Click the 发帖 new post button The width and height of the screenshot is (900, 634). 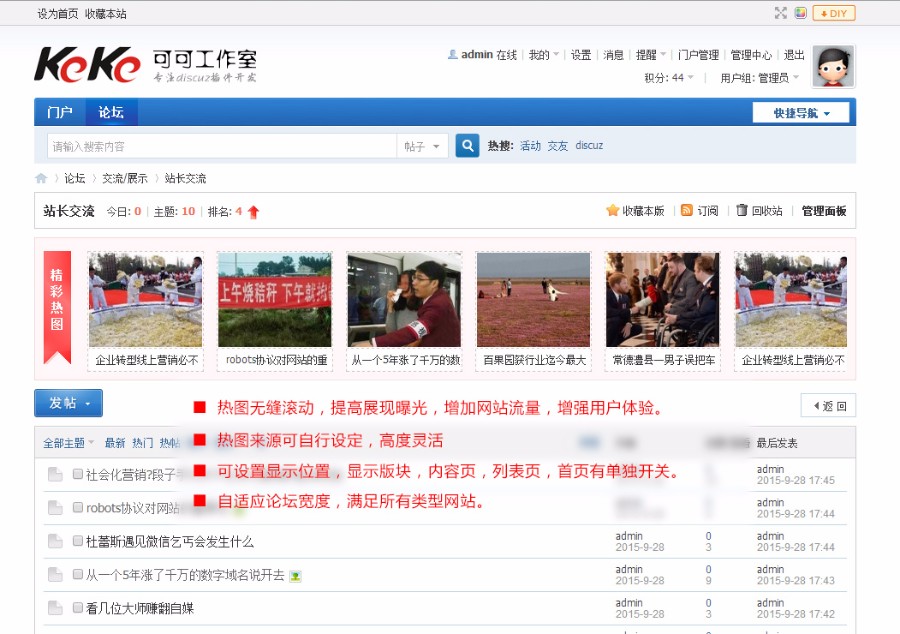pos(63,403)
